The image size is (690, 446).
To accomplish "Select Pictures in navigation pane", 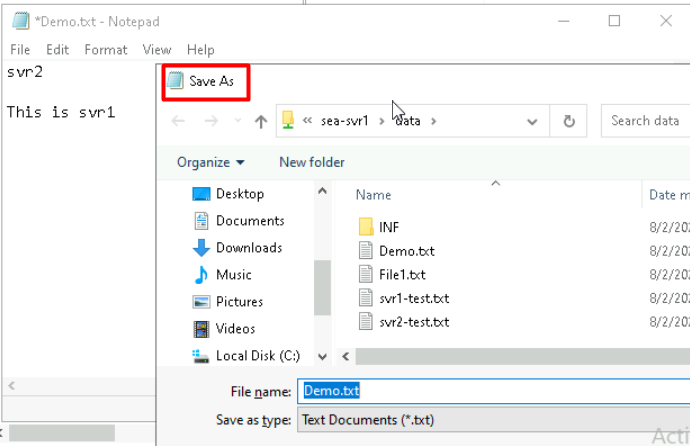I will point(239,302).
